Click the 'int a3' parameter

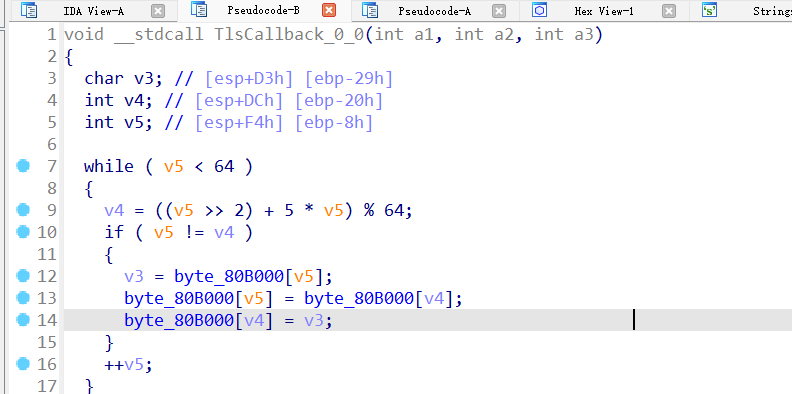(563, 35)
